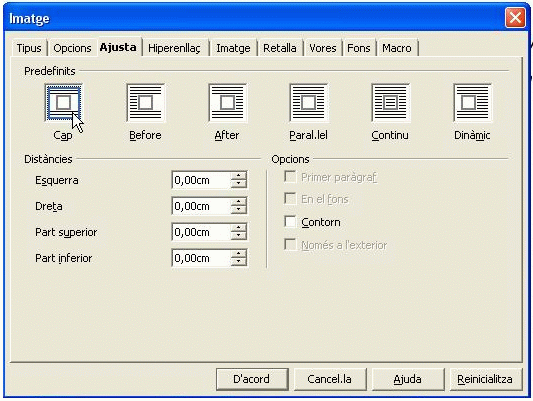533x401 pixels.
Task: Check the Només a l'exterior option
Action: point(290,245)
